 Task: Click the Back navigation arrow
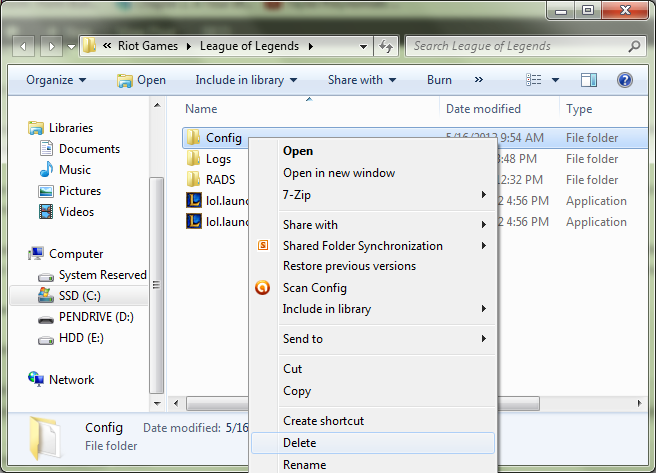coord(23,46)
